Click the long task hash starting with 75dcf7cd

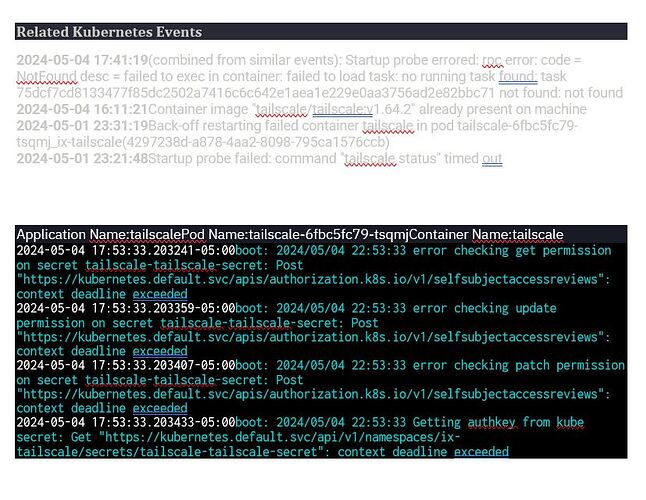pos(256,93)
